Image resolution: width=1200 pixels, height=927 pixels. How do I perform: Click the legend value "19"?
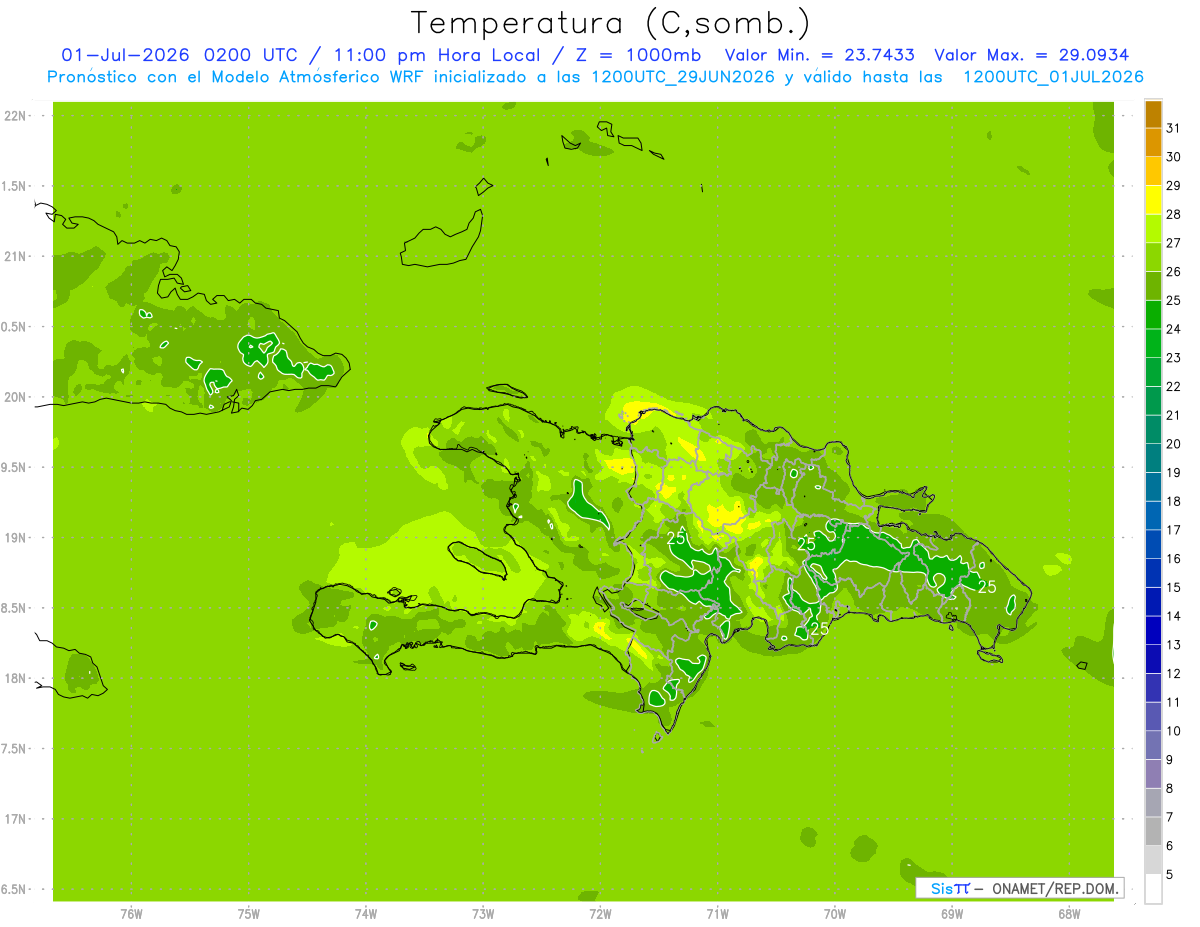coord(1174,472)
